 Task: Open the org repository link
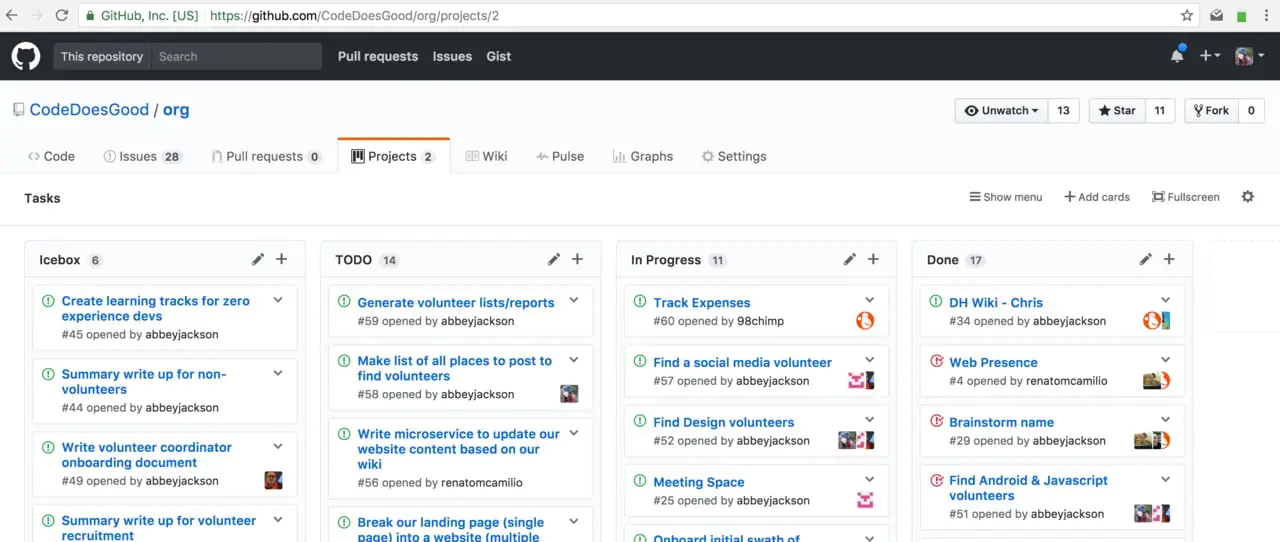pyautogui.click(x=176, y=110)
